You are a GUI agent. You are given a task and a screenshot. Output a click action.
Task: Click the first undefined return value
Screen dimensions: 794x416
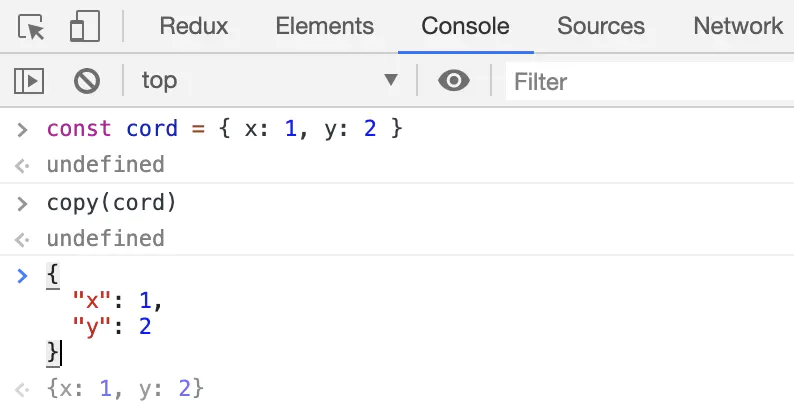105,164
